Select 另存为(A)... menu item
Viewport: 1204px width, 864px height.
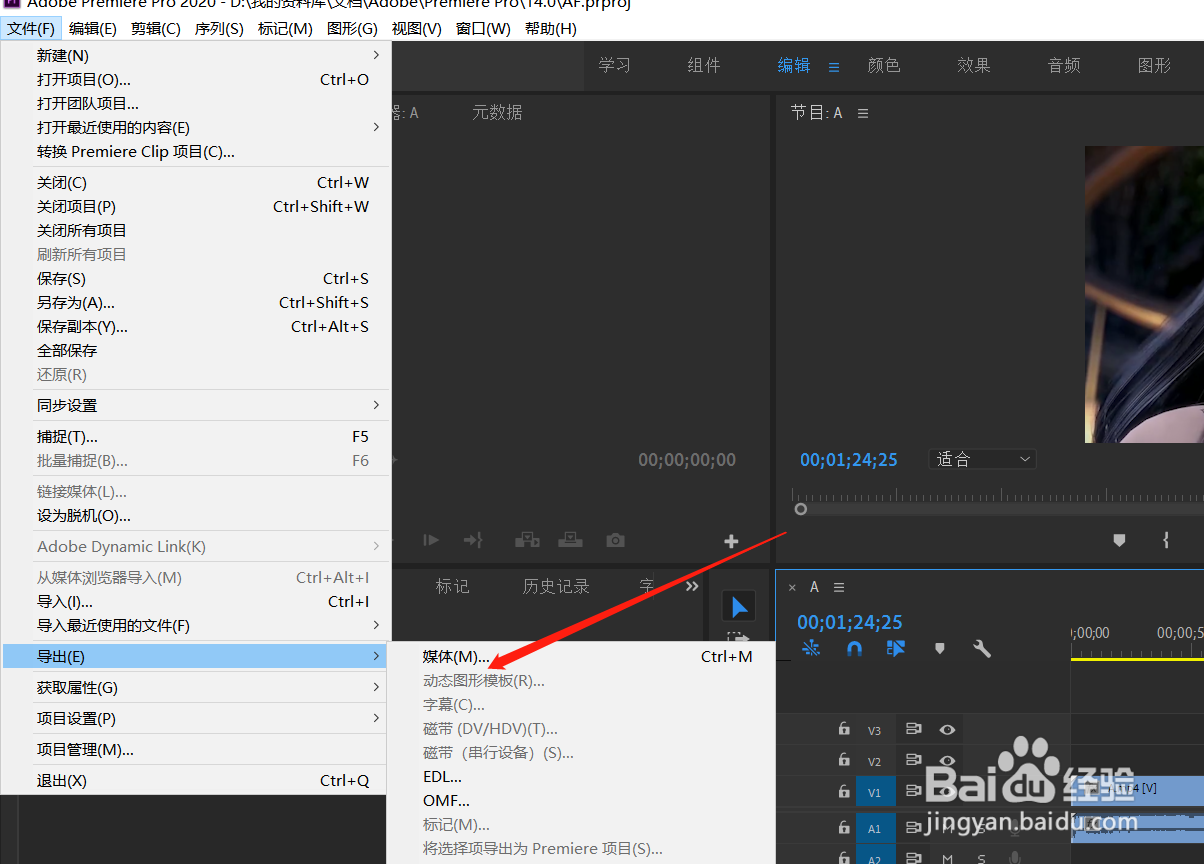tap(196, 303)
